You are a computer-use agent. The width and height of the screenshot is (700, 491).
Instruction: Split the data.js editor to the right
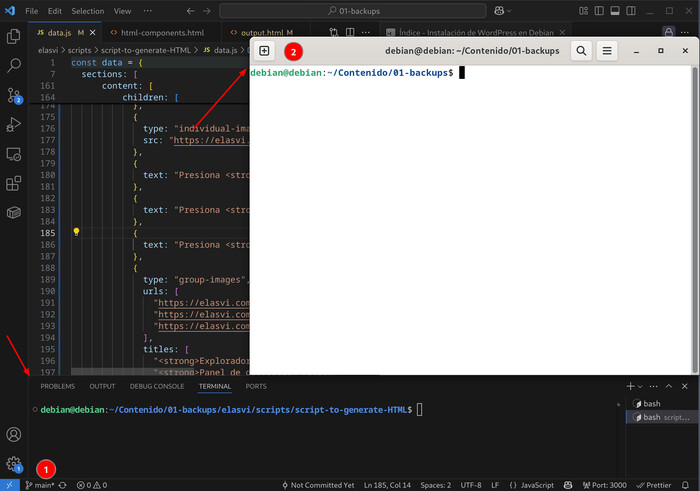click(350, 32)
